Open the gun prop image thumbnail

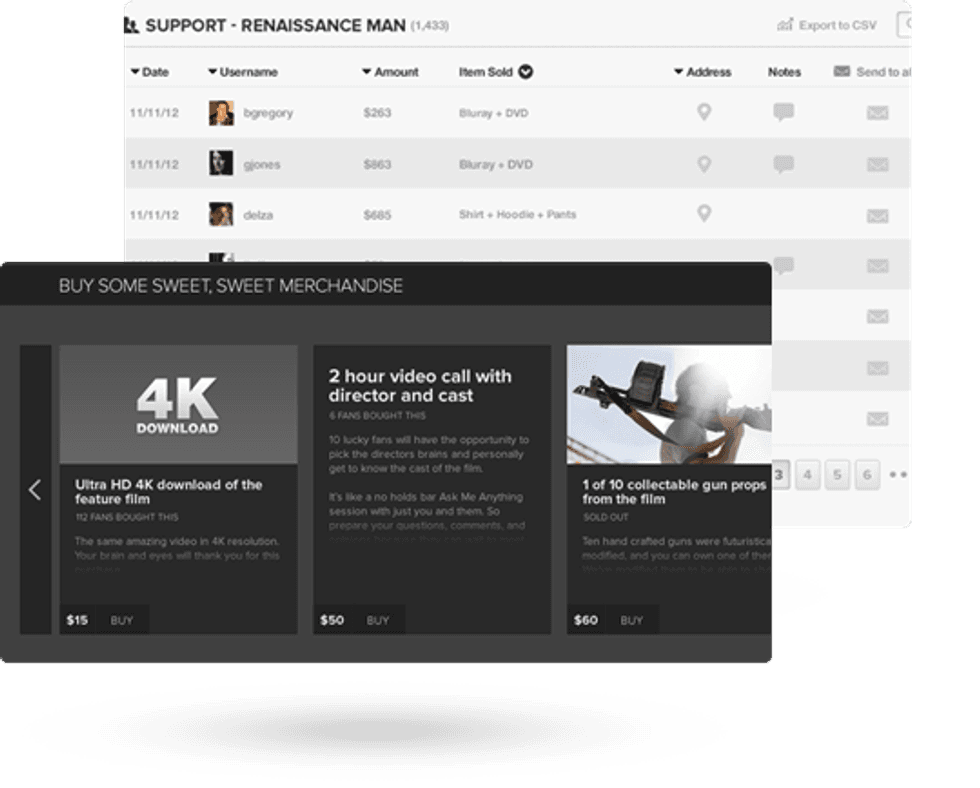tap(669, 404)
